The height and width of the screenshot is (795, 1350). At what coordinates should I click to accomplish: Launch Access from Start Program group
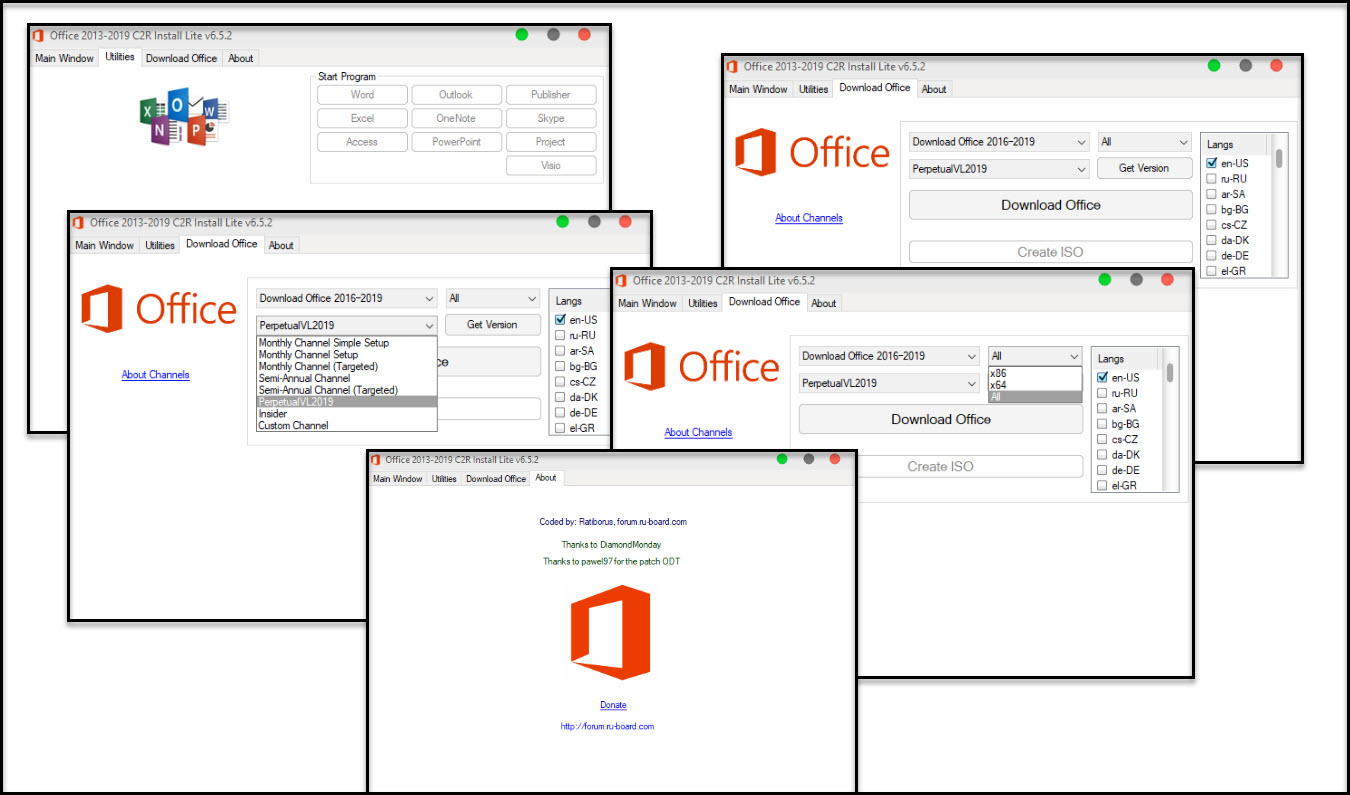(x=362, y=142)
